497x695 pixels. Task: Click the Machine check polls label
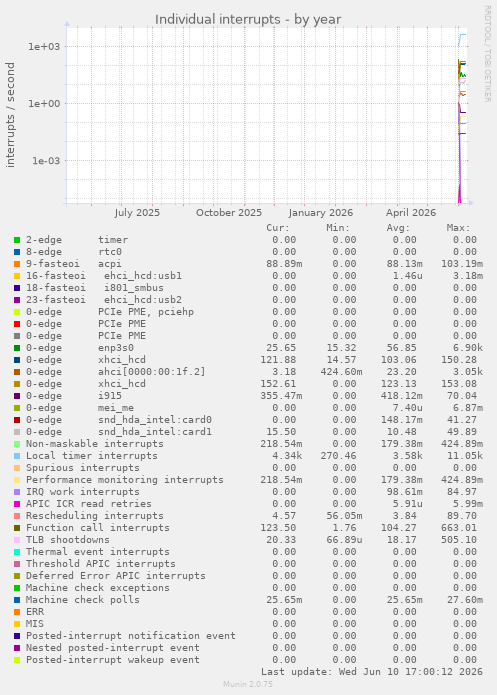(82, 600)
